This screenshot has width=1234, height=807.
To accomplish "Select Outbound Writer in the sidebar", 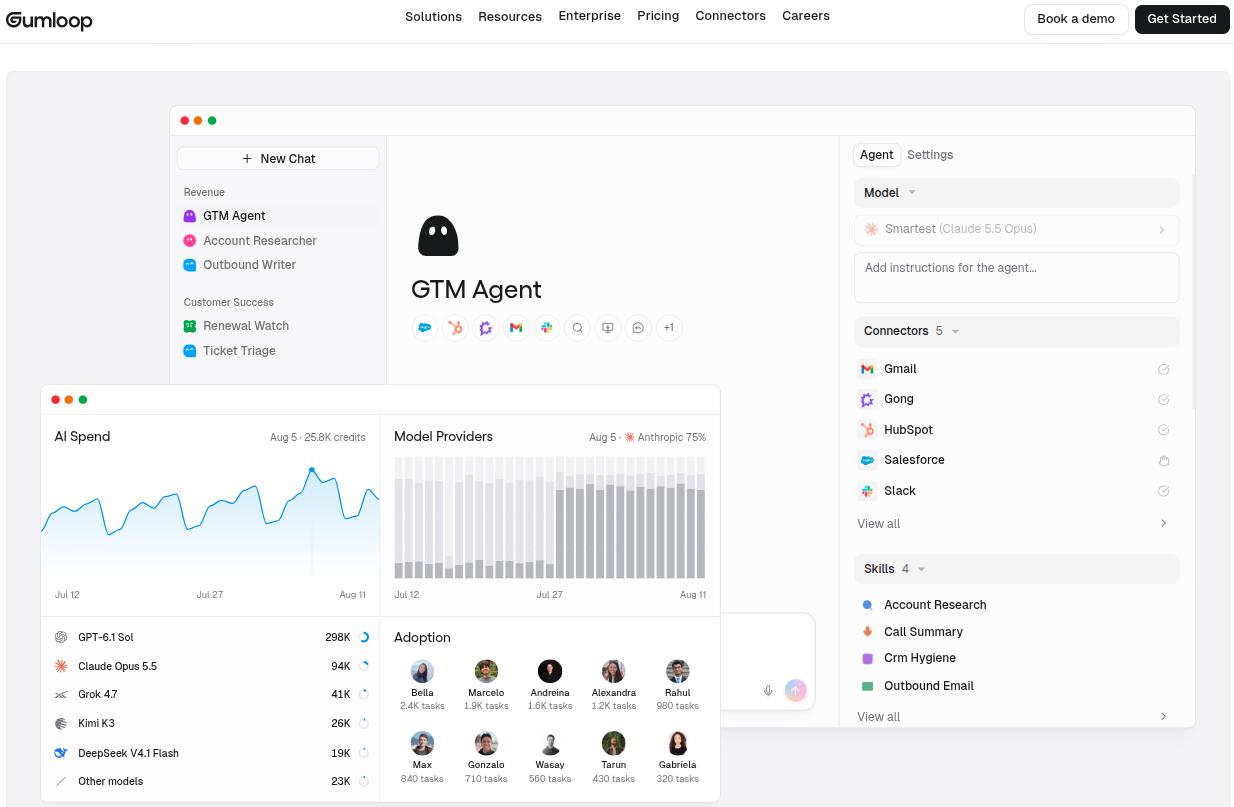I will pyautogui.click(x=278, y=265).
